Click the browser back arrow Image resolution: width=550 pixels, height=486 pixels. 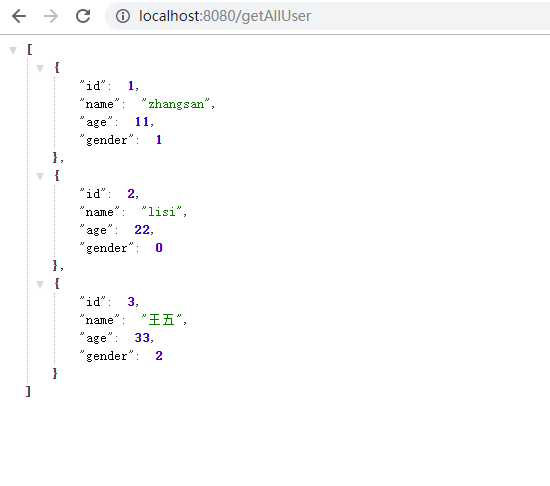coord(19,16)
